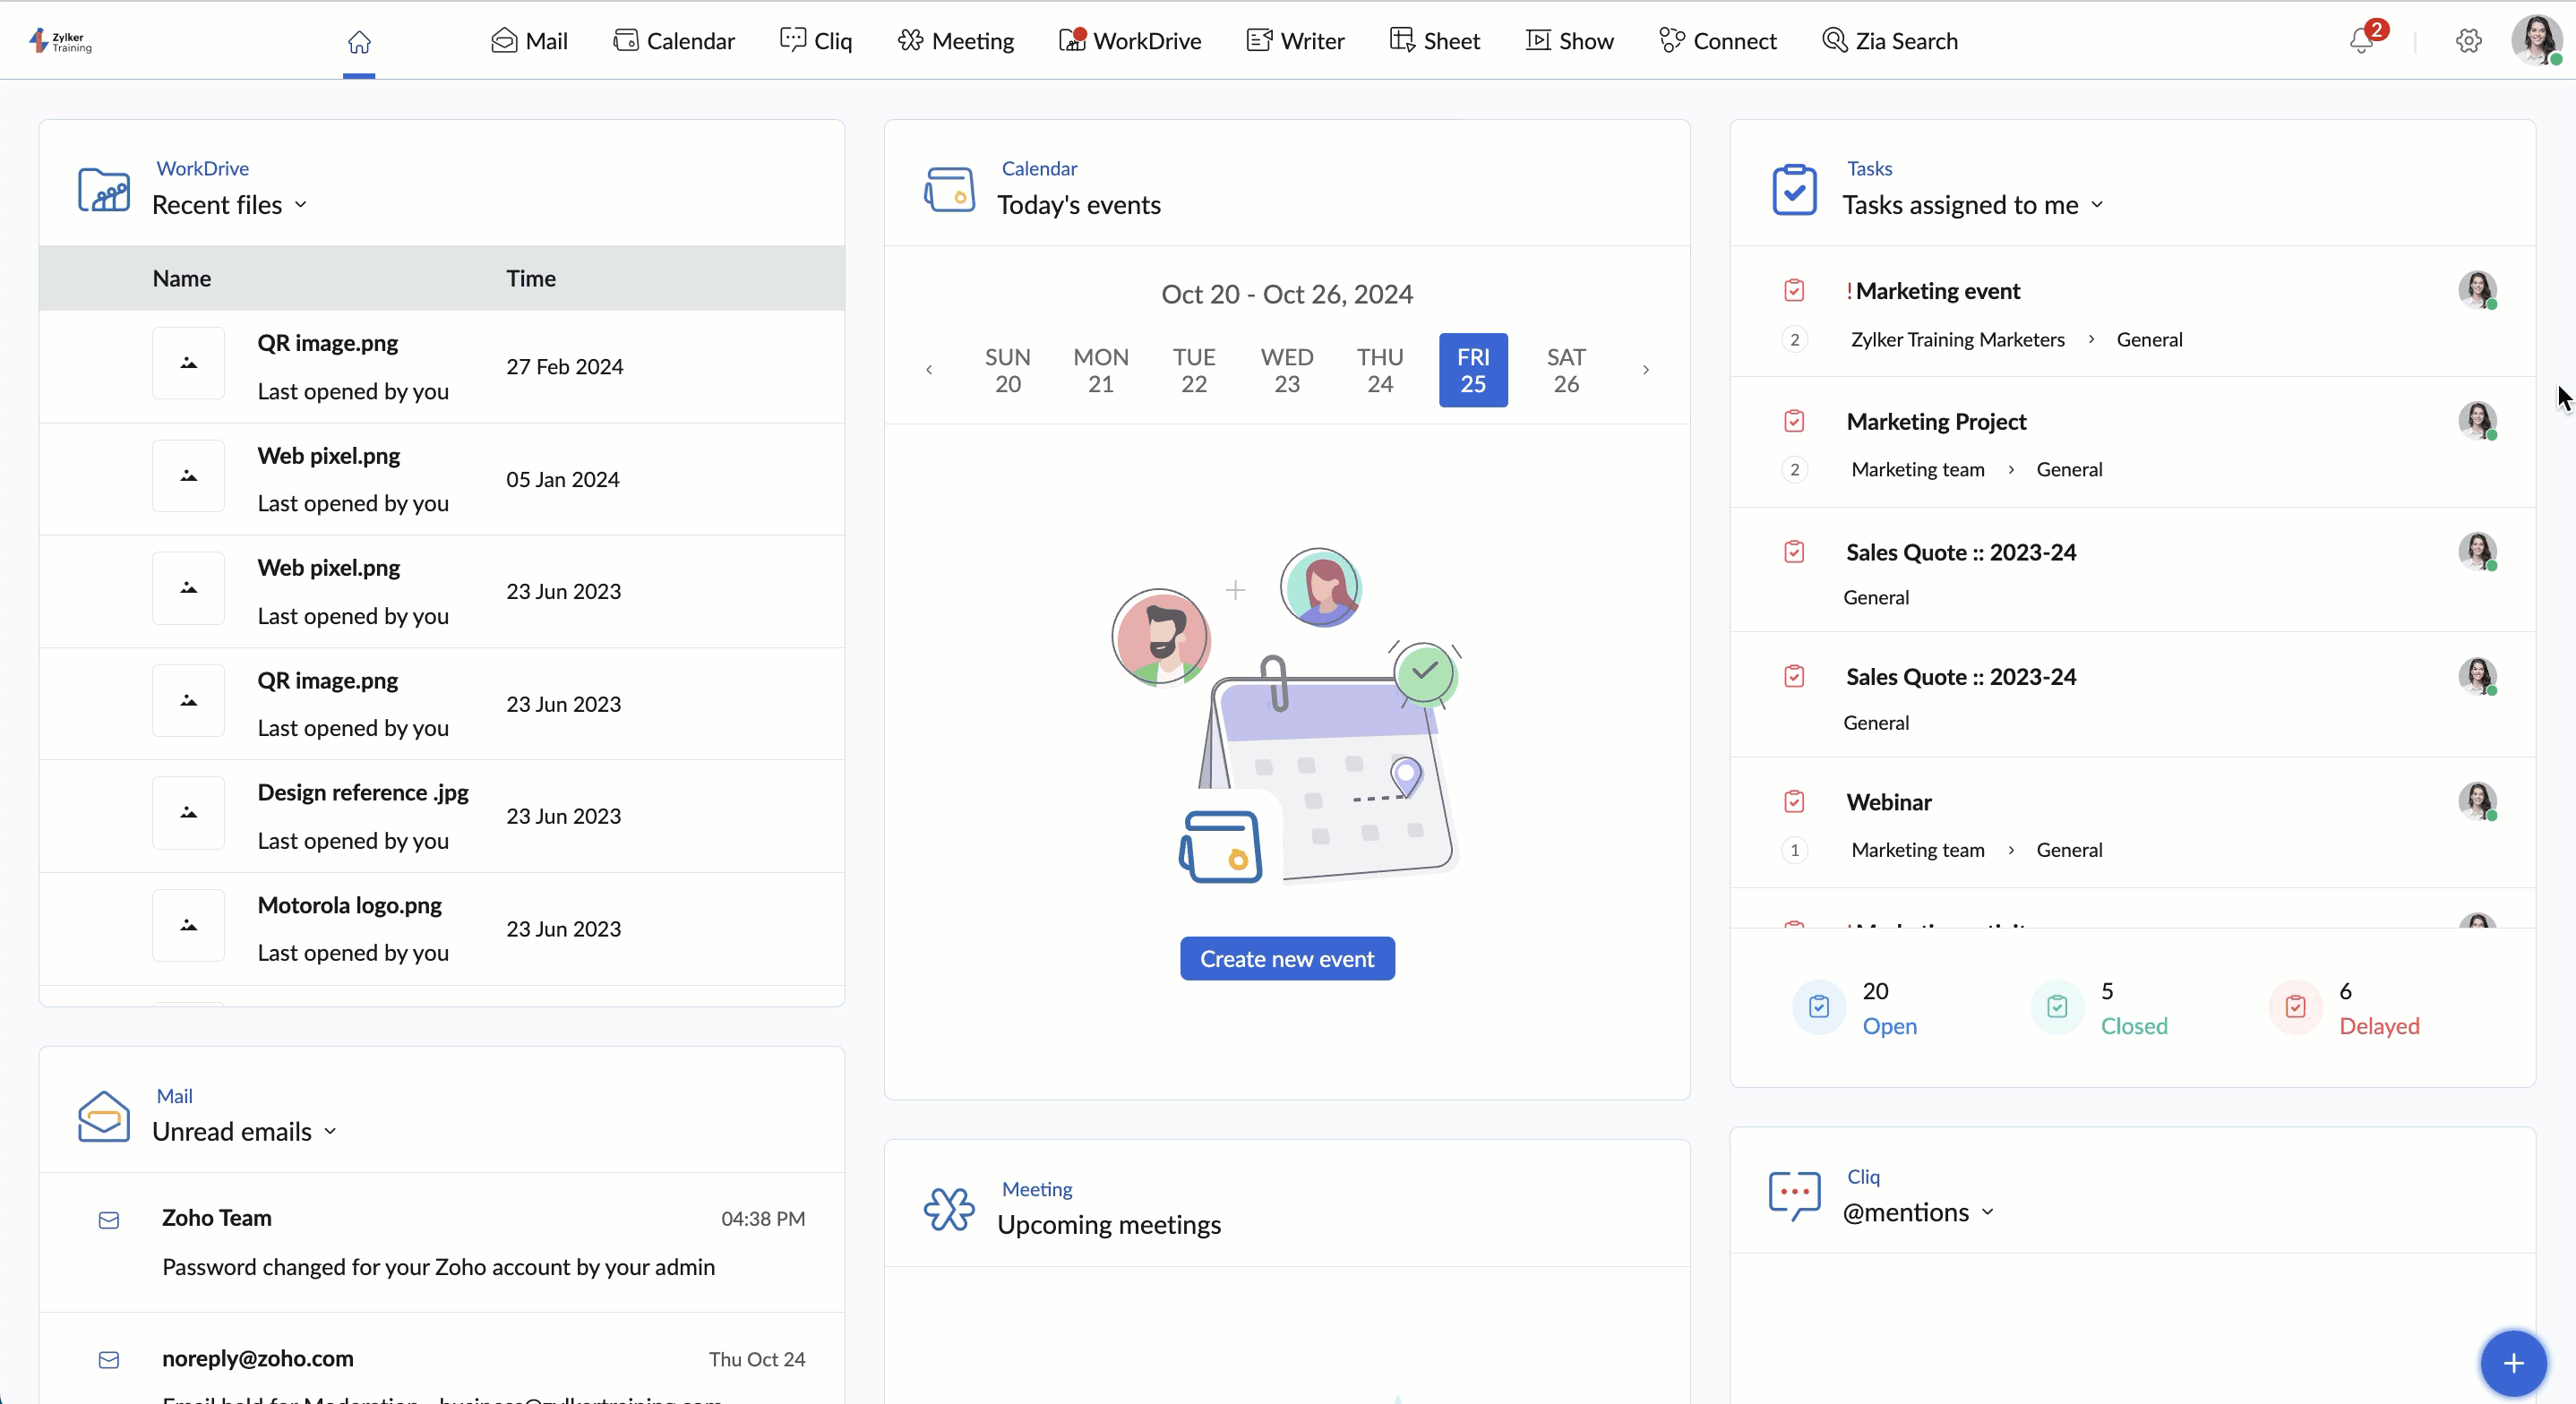The width and height of the screenshot is (2576, 1404).
Task: Mark Marketing event task as complete
Action: point(1794,291)
